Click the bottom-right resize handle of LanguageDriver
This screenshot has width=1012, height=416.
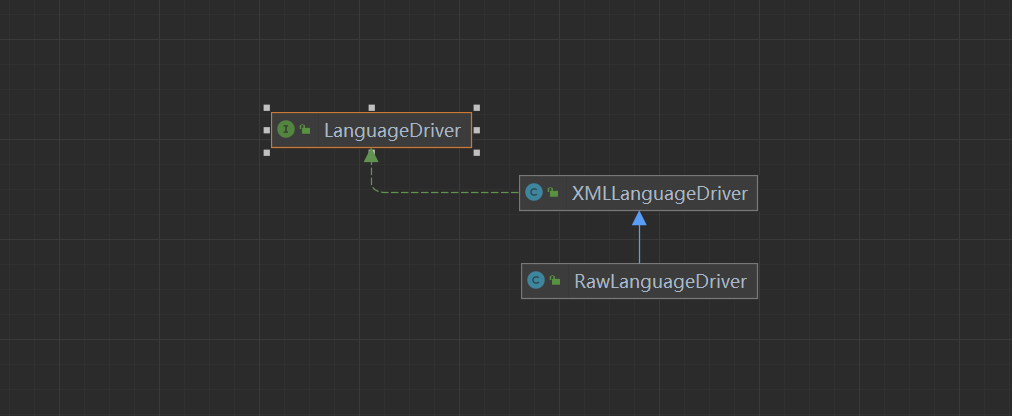(x=476, y=152)
